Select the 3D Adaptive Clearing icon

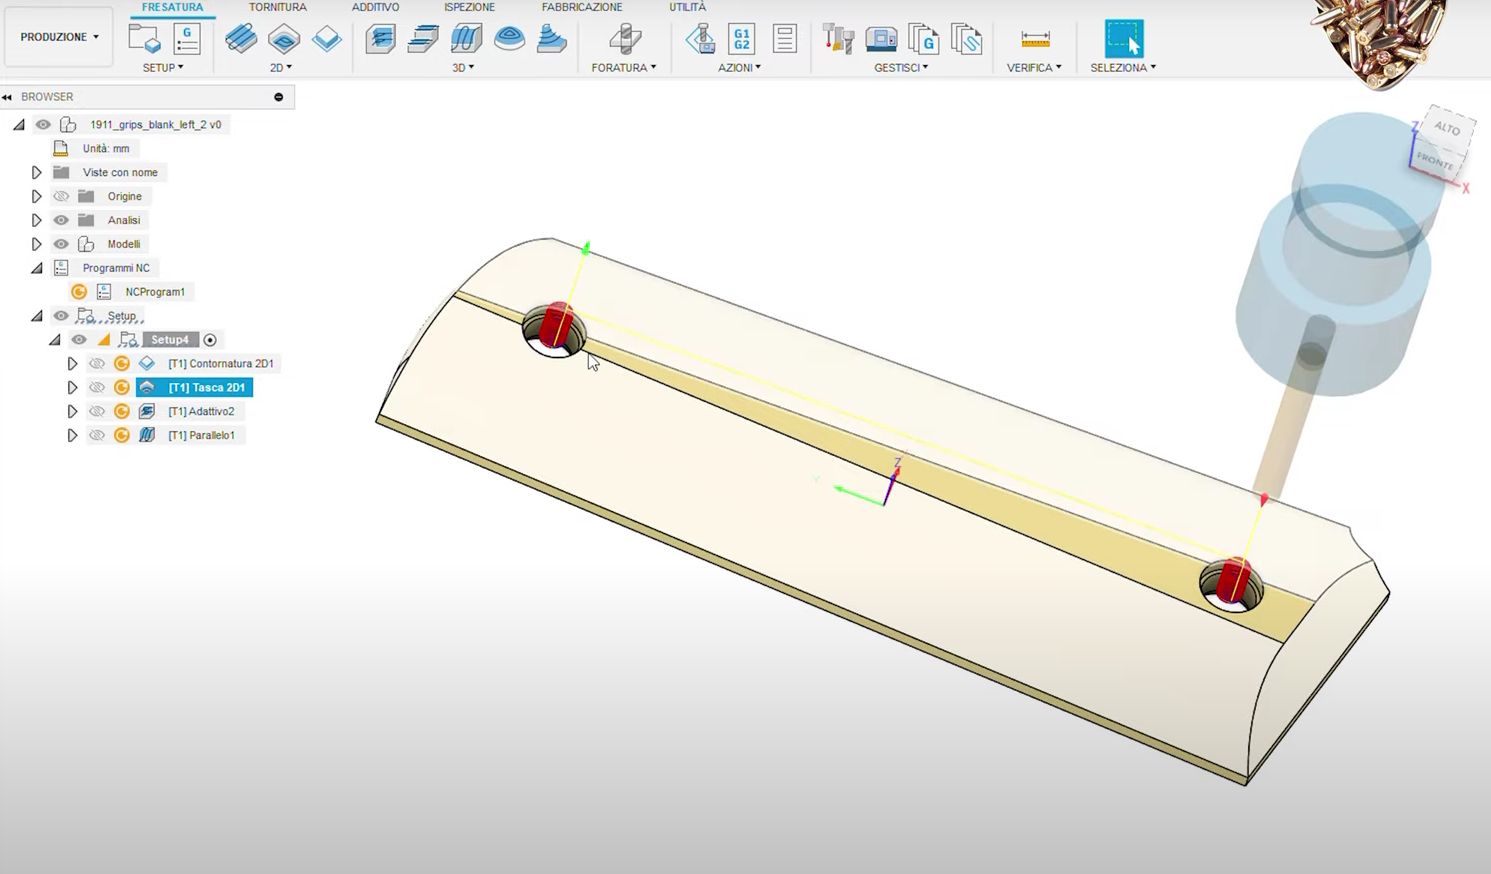(380, 39)
